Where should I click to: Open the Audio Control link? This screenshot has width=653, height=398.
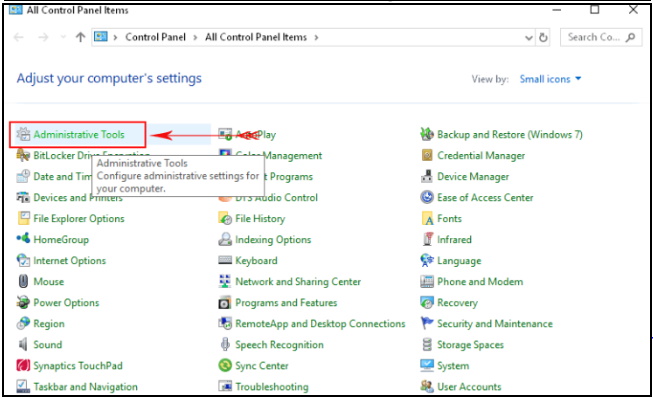click(x=277, y=197)
